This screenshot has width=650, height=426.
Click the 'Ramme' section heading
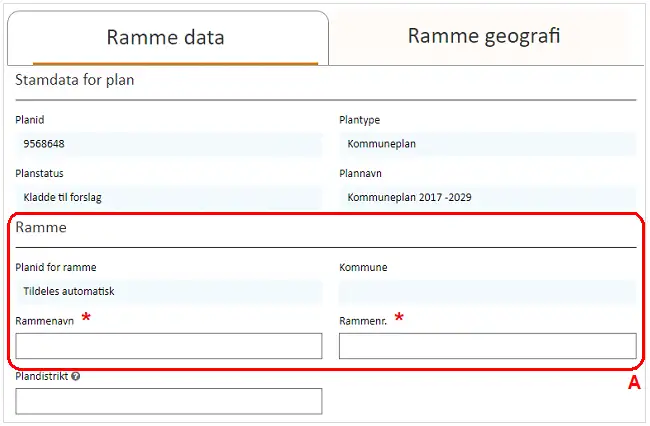click(41, 227)
